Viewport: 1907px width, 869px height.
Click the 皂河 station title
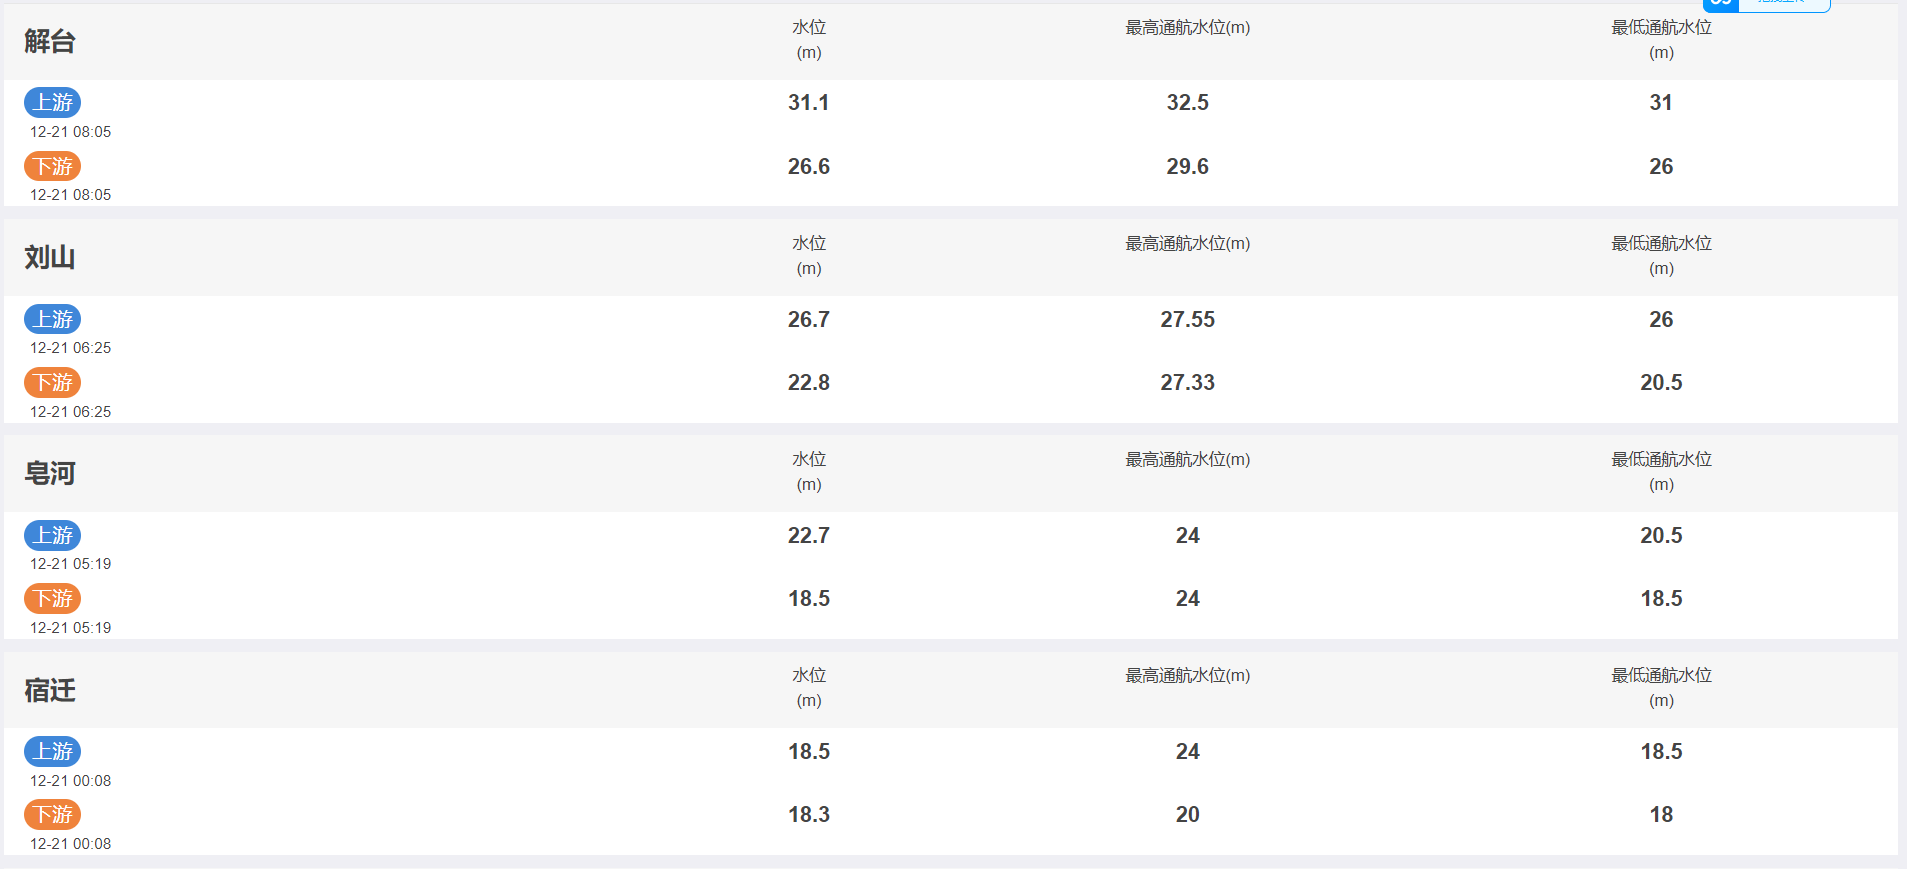50,473
